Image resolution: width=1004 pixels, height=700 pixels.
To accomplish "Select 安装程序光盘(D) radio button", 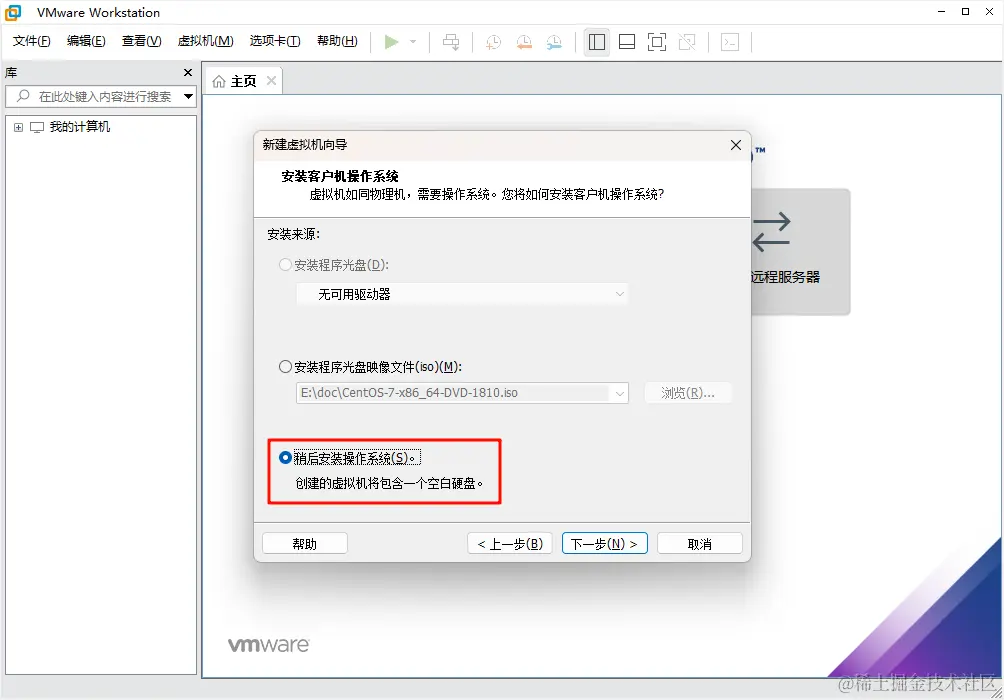I will (285, 265).
